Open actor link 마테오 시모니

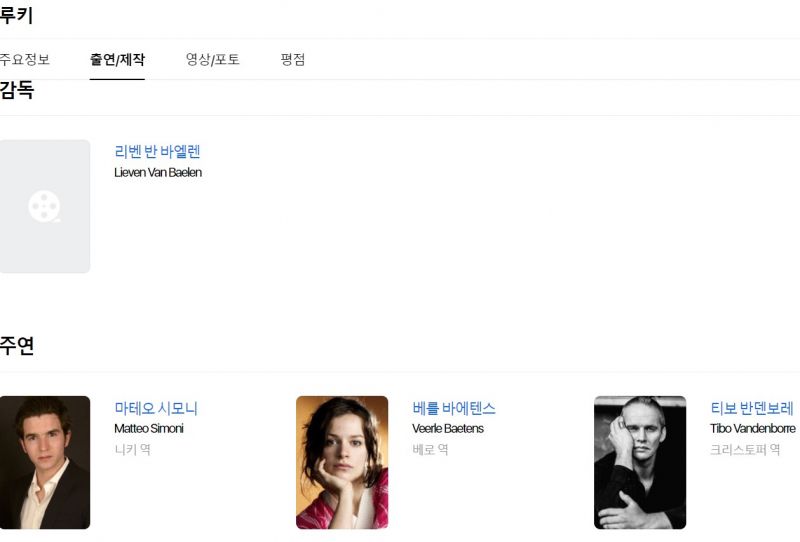coord(156,408)
